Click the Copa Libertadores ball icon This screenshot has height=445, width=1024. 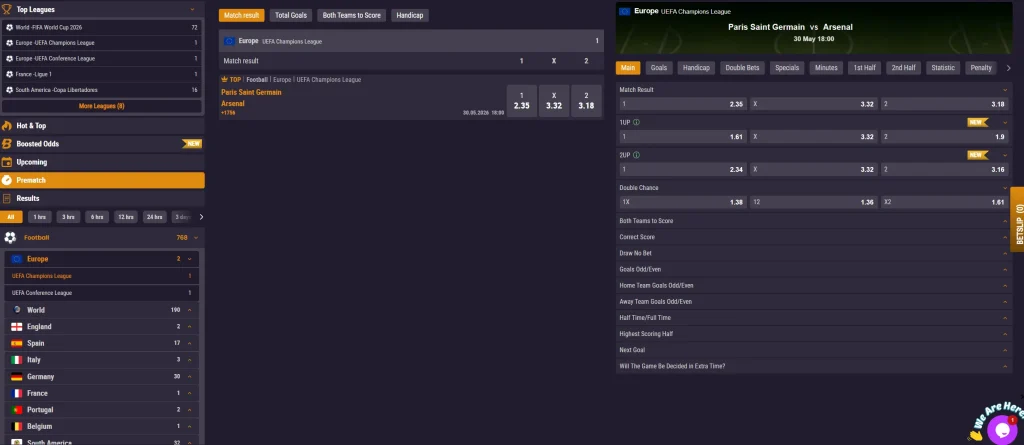9,90
